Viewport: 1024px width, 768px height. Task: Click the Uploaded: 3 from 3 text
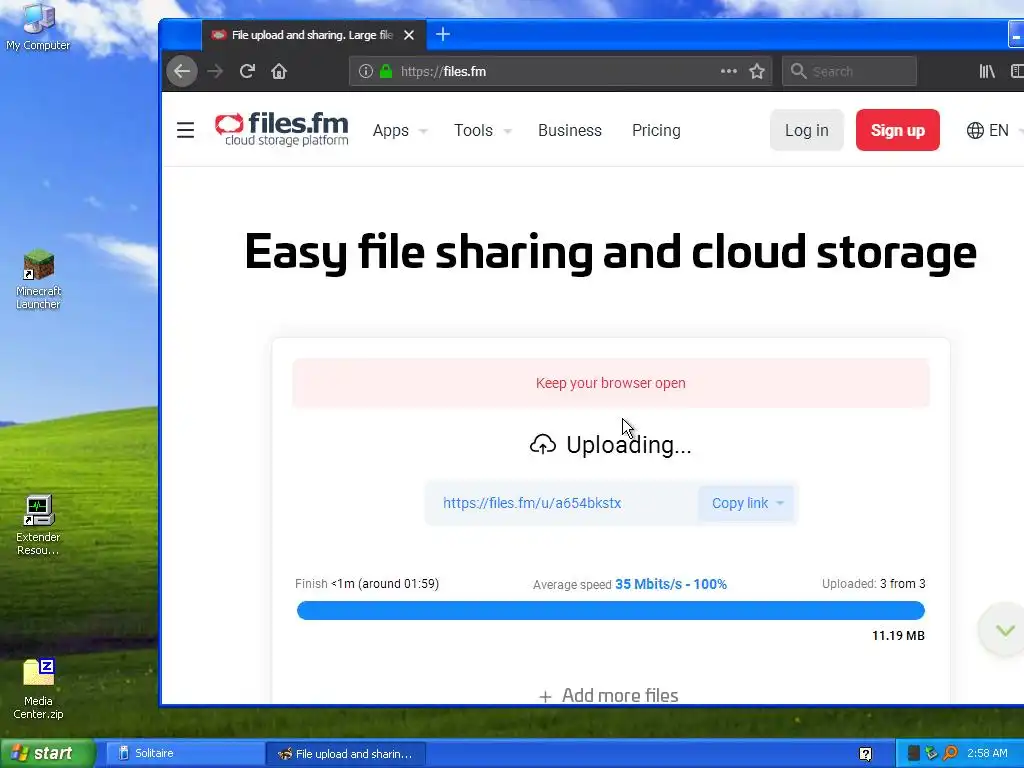coord(873,584)
